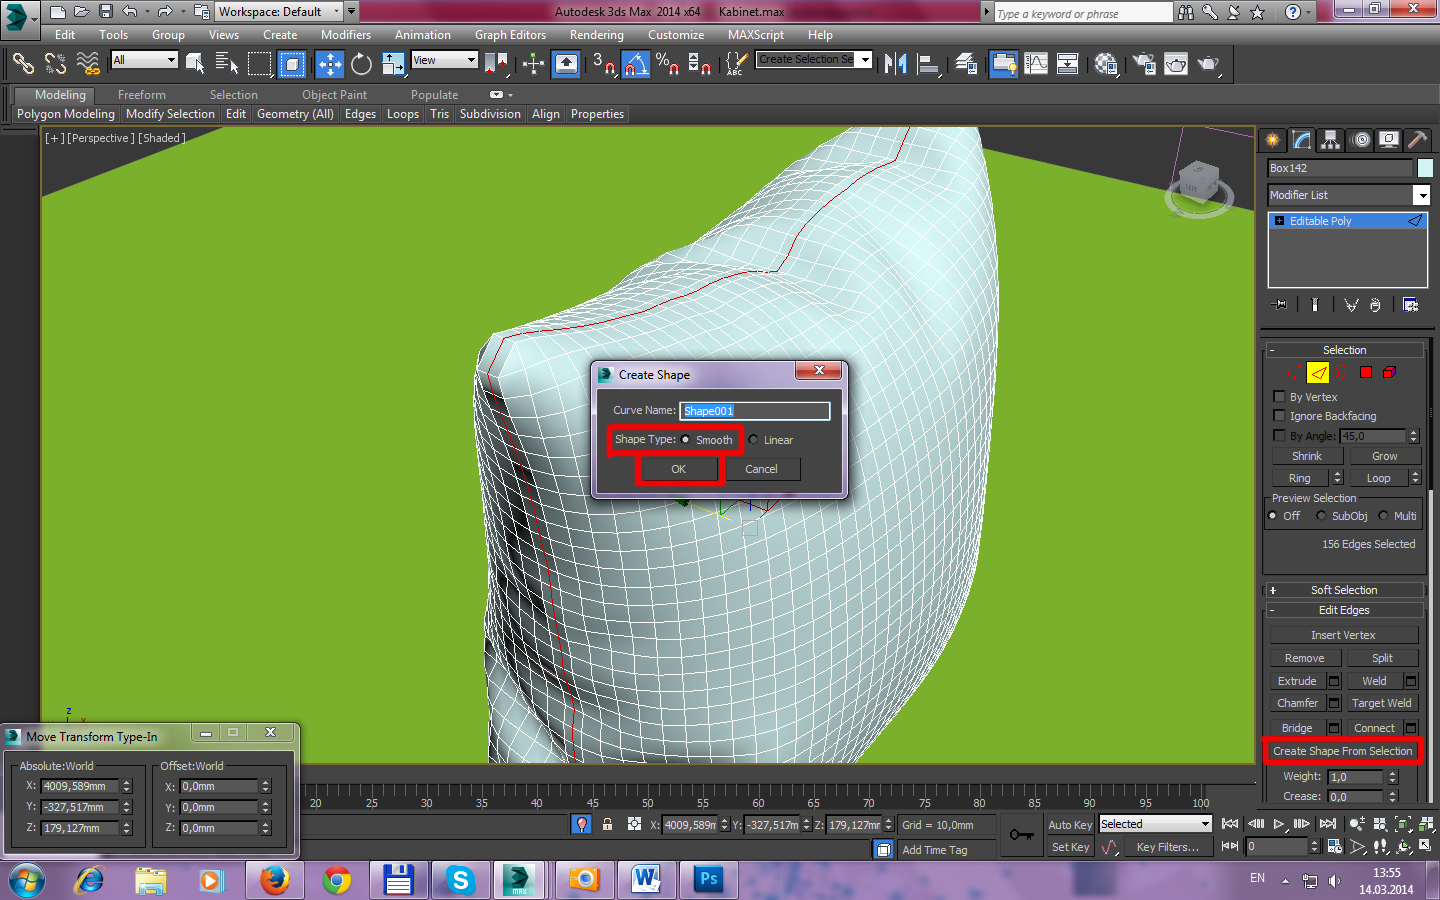
Task: Select Border sub-object level icon
Action: coord(1342,373)
